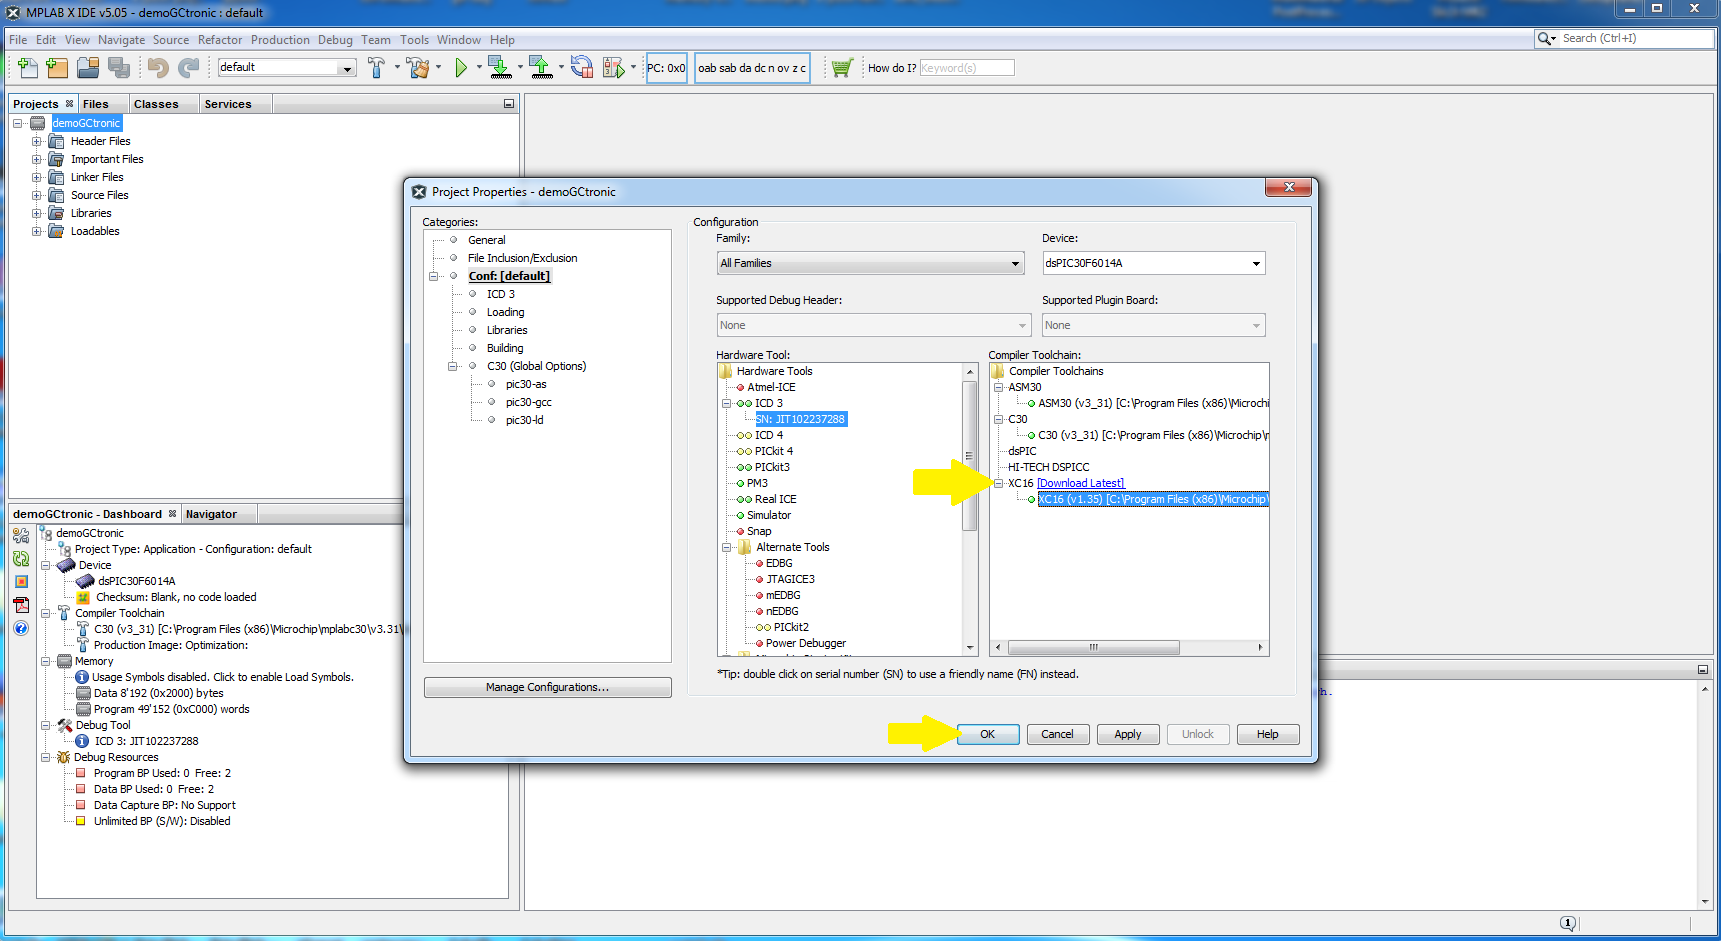Open the Microchip store cart icon
This screenshot has width=1721, height=941.
coord(841,68)
